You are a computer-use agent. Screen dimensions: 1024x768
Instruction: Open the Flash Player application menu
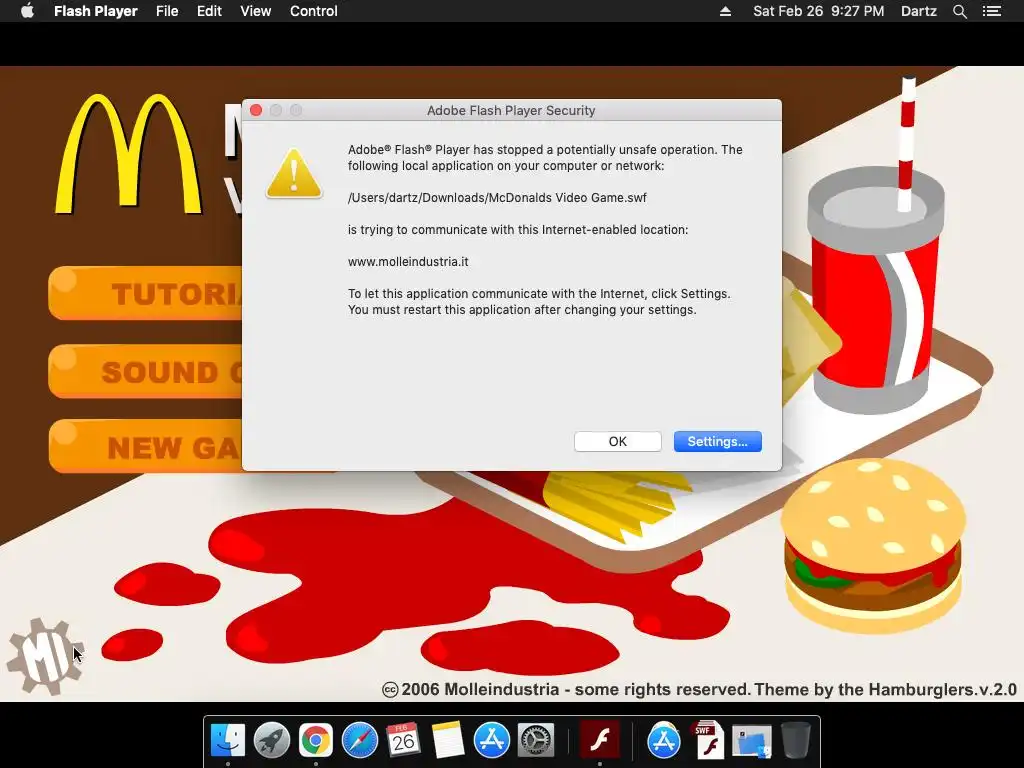[95, 11]
